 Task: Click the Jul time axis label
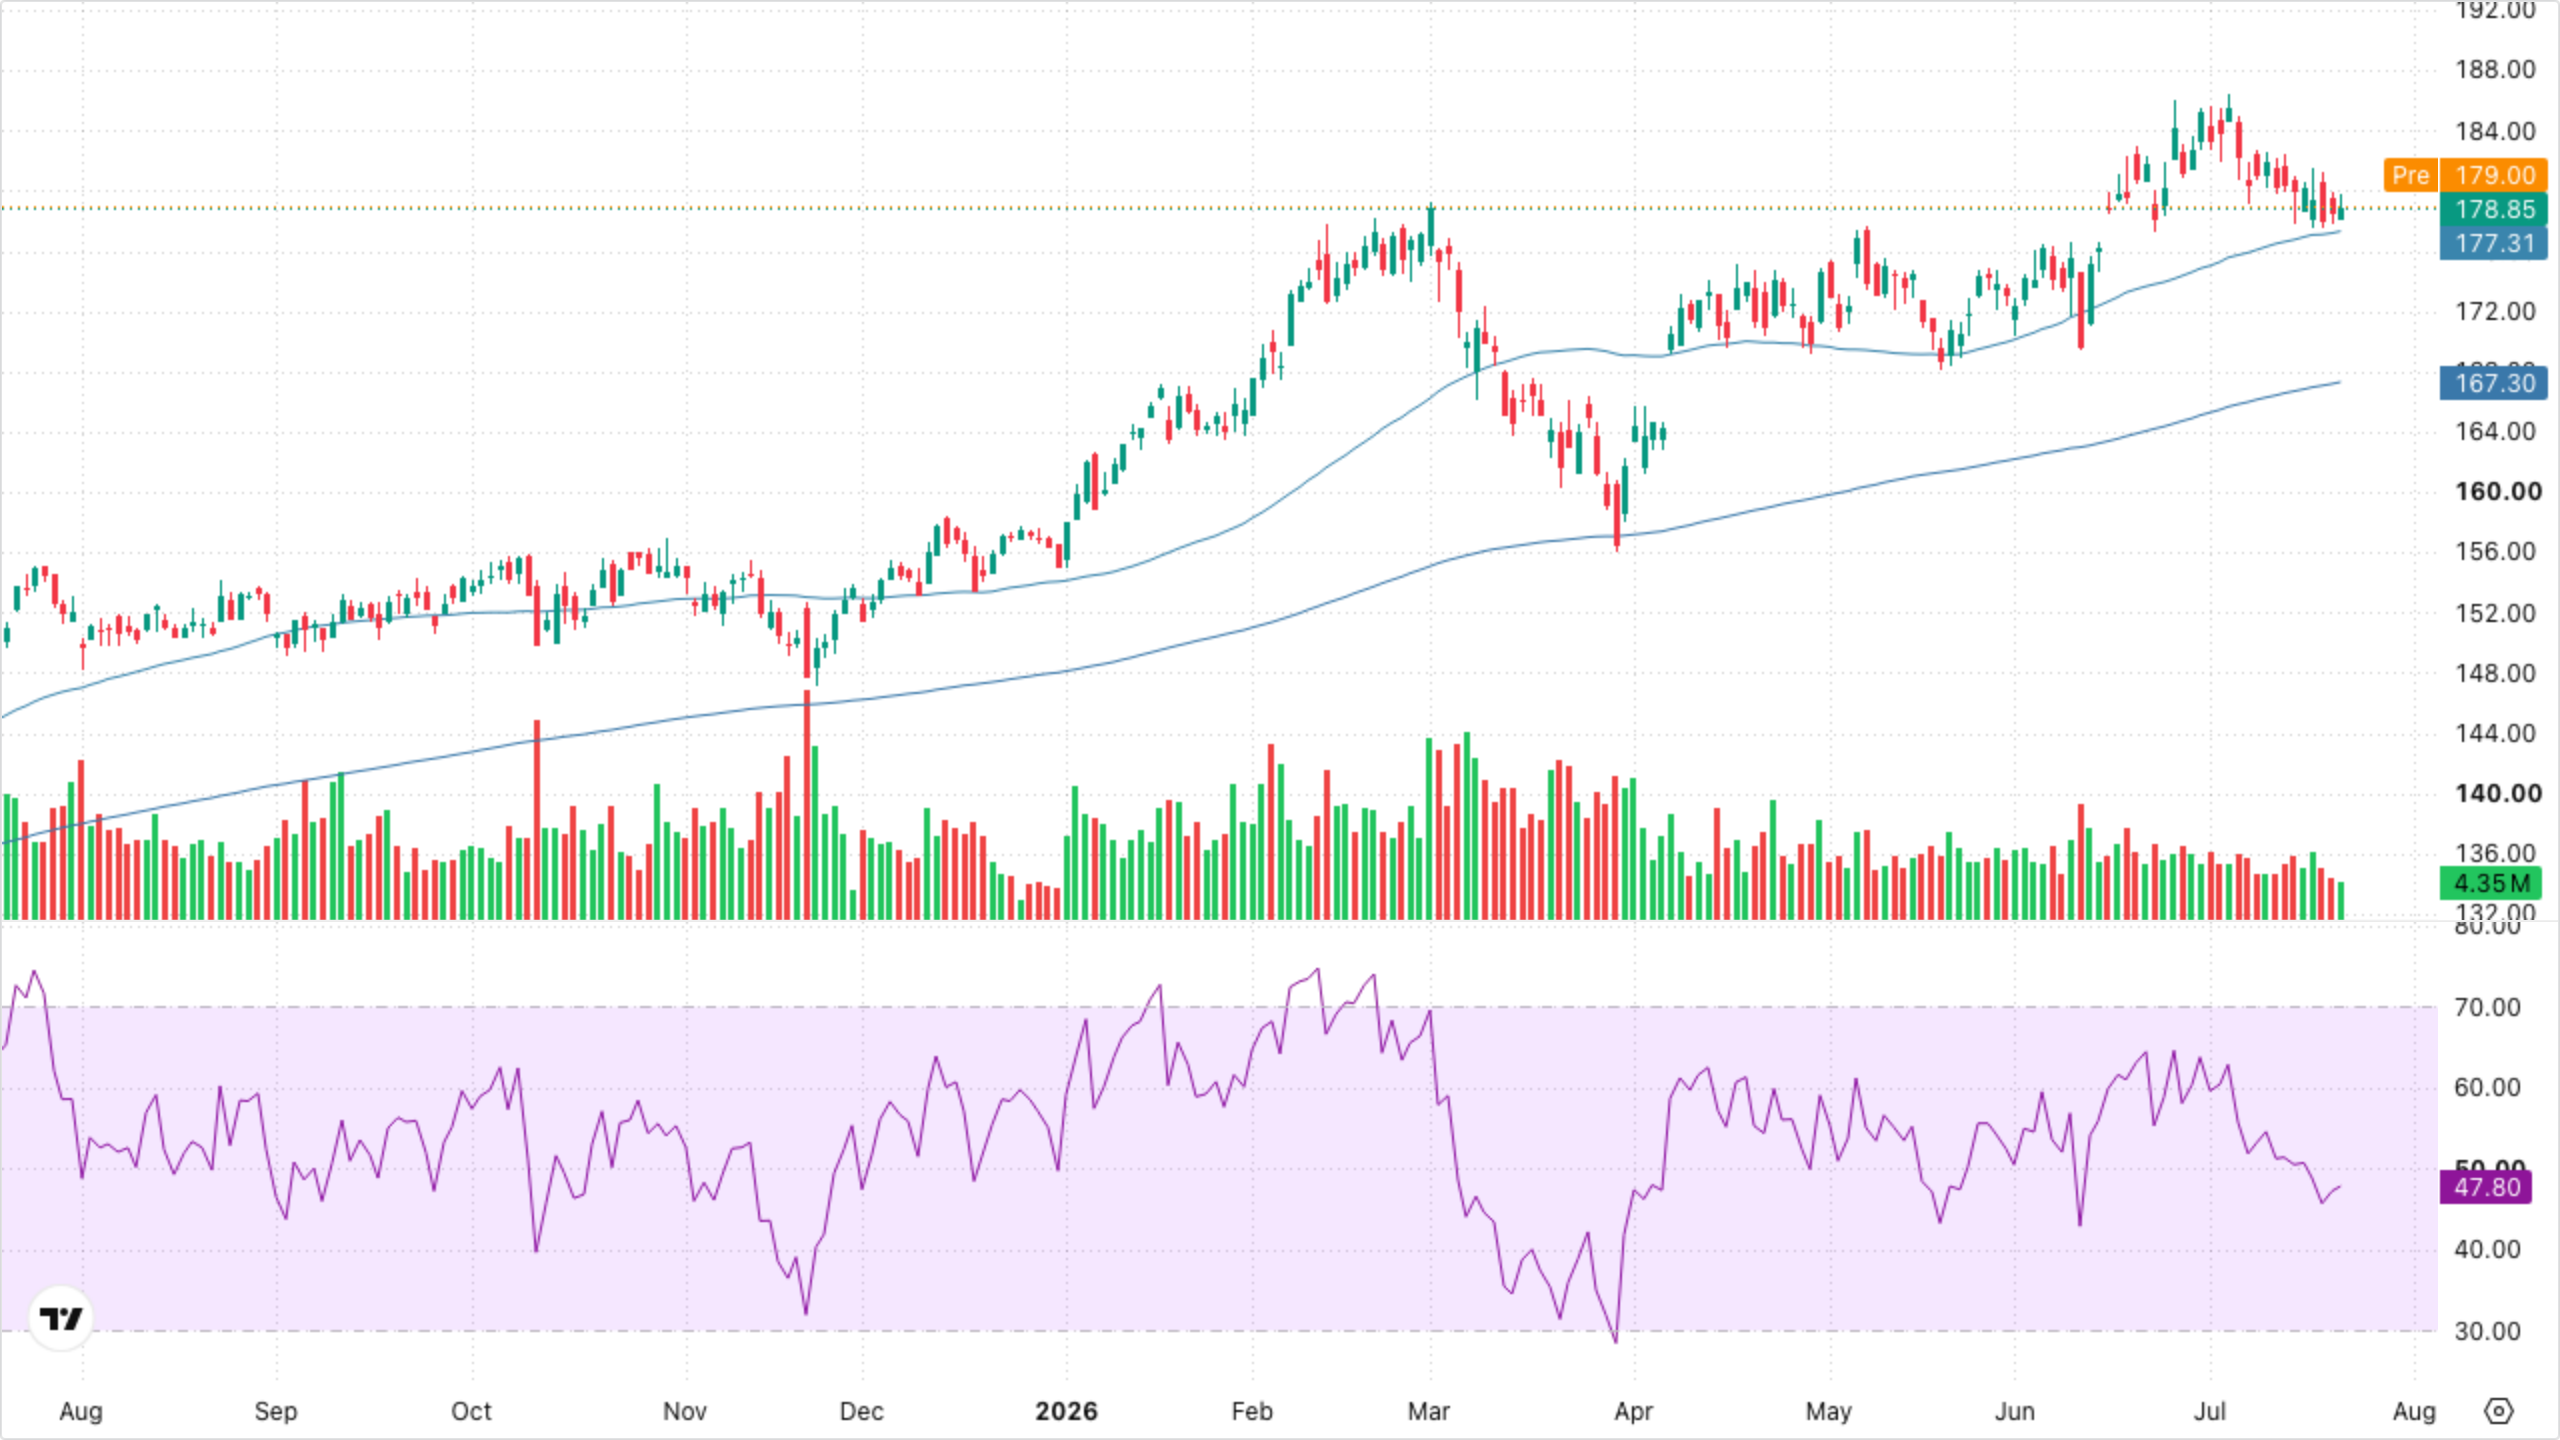pos(2210,1411)
